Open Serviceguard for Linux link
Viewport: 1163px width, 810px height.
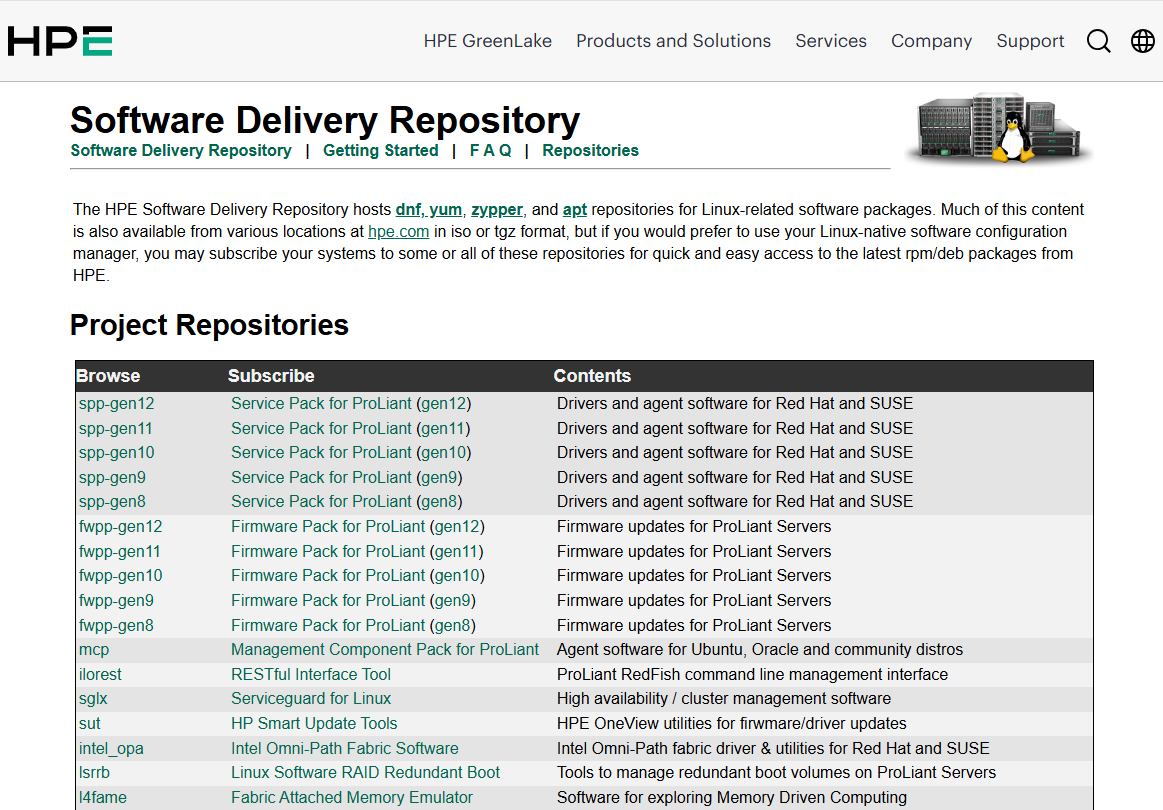coord(311,699)
